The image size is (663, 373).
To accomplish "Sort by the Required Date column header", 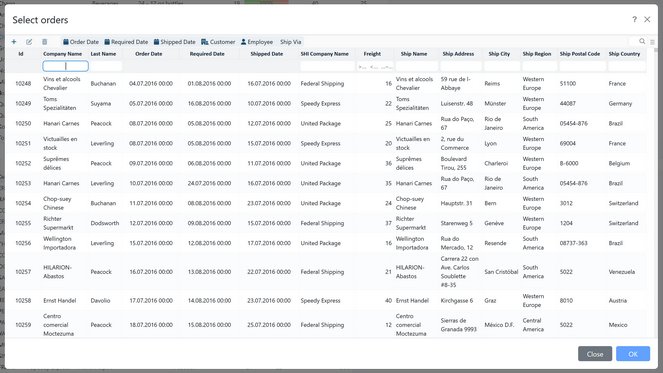I will click(x=207, y=54).
